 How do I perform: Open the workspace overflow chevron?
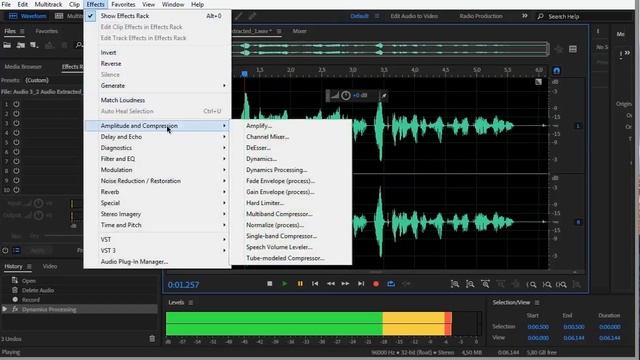(x=524, y=16)
